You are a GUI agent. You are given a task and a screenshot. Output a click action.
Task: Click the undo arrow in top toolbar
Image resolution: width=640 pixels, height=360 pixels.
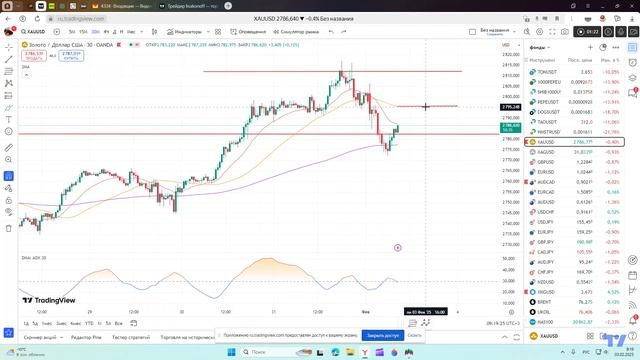point(331,31)
